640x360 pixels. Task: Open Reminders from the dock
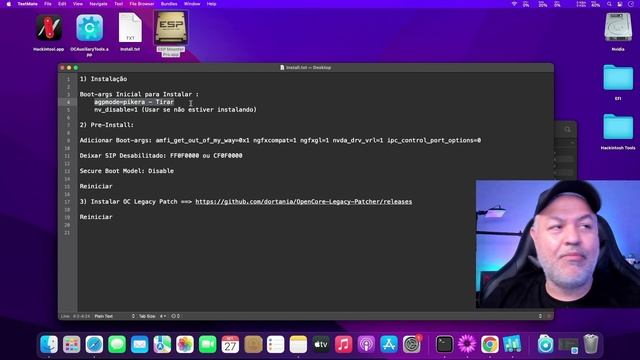pyautogui.click(x=276, y=344)
